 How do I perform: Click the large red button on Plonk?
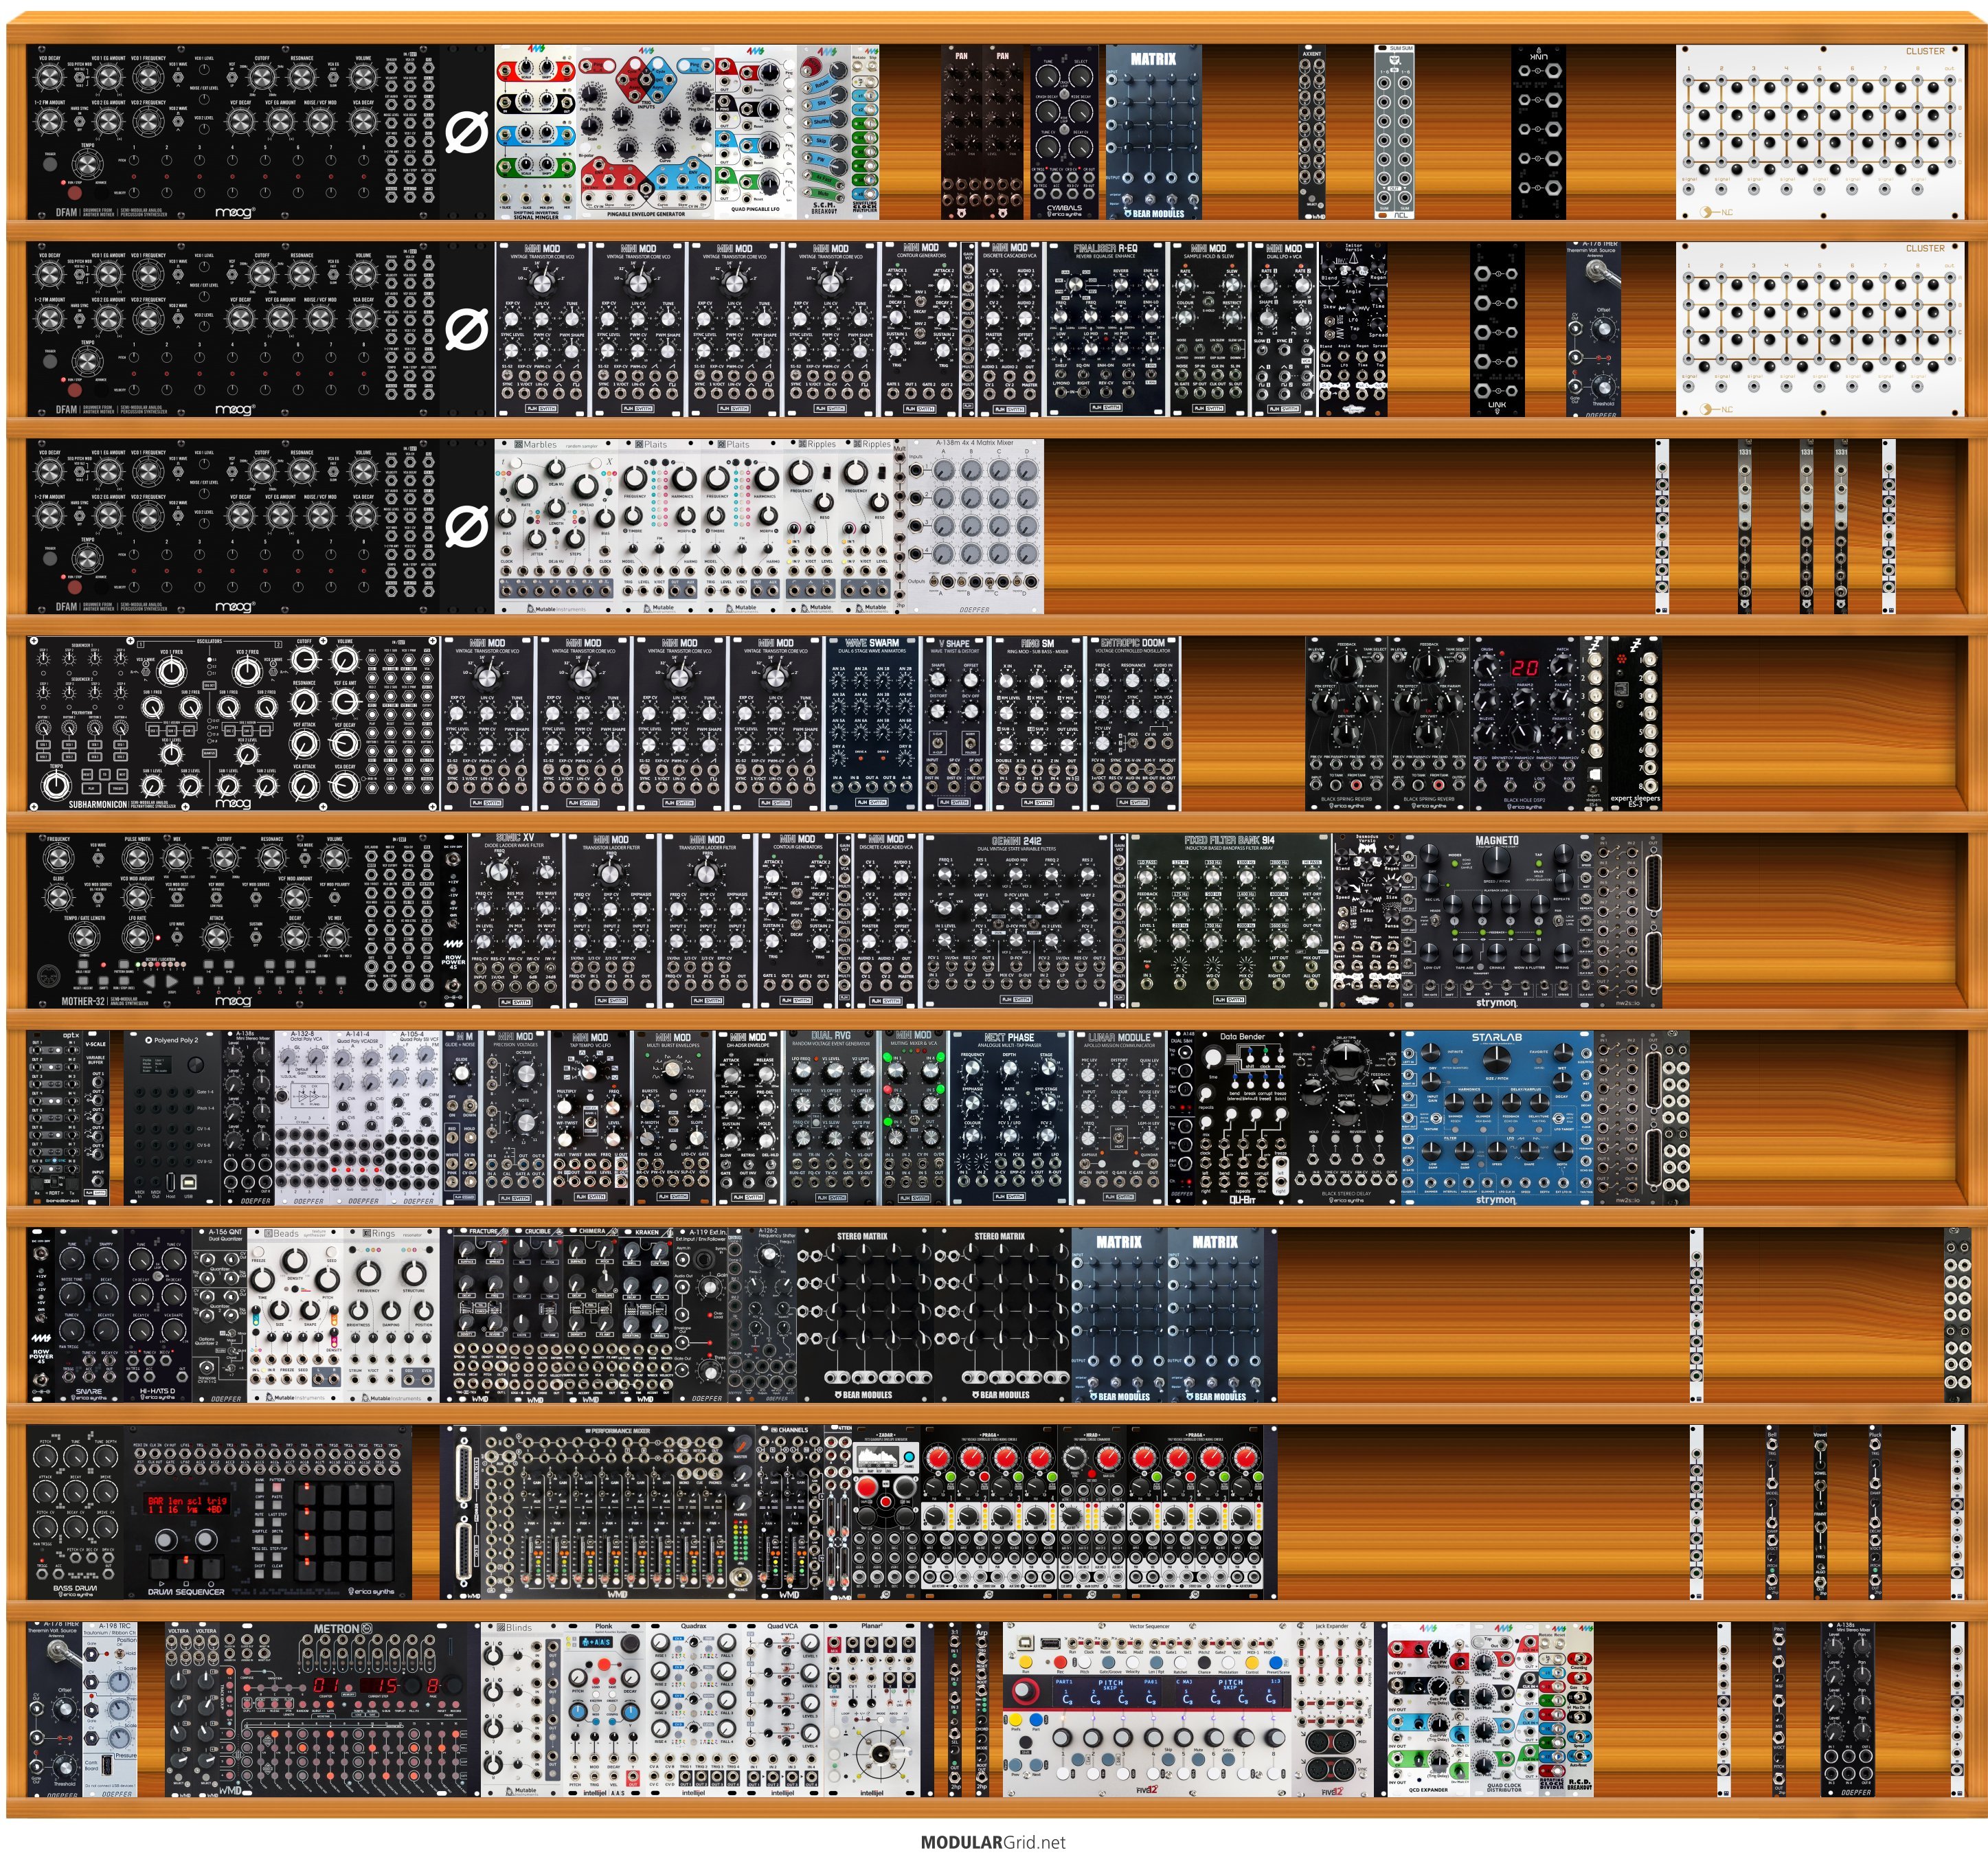(x=605, y=1666)
